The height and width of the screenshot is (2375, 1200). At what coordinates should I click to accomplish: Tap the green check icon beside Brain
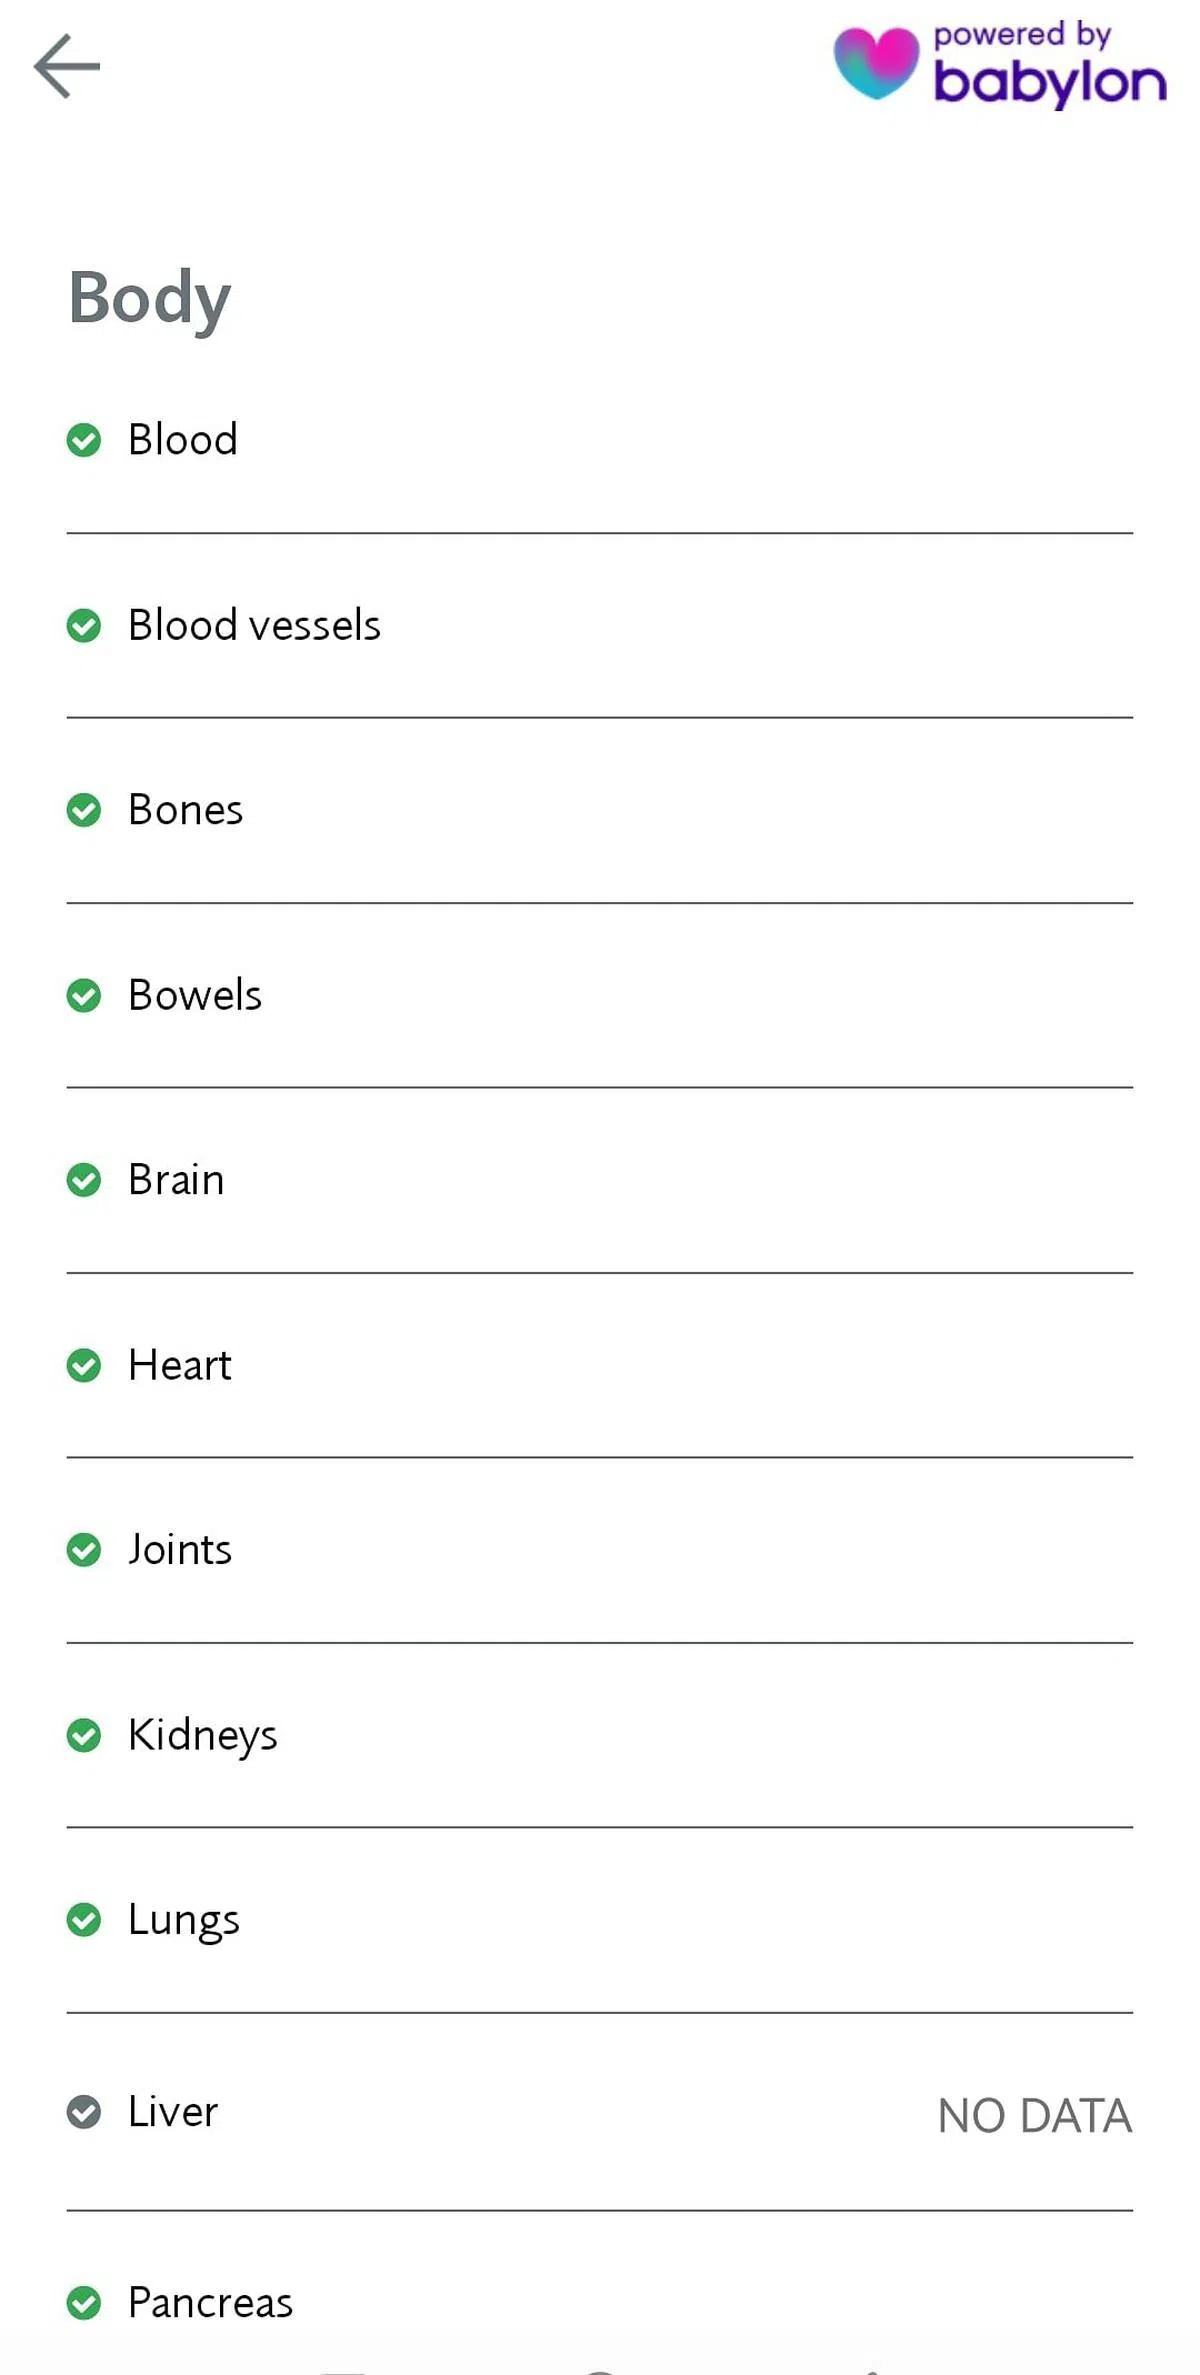(x=84, y=1180)
